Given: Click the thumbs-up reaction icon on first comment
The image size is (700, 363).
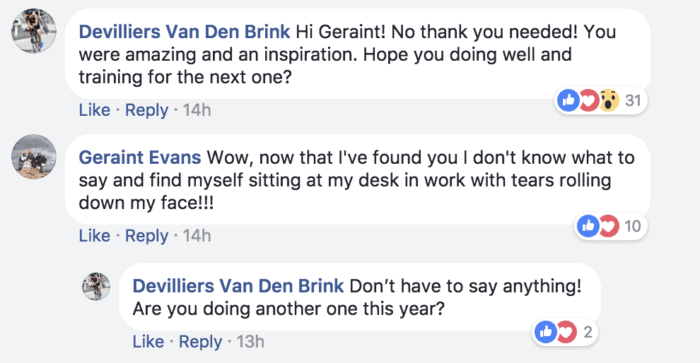Looking at the screenshot, I should pos(568,100).
